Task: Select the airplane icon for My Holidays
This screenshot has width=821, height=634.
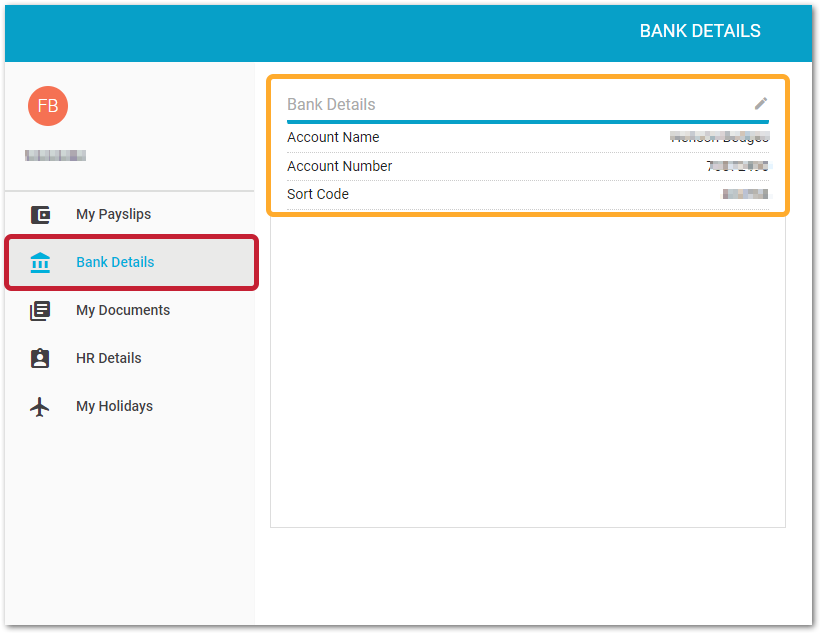Action: [40, 406]
